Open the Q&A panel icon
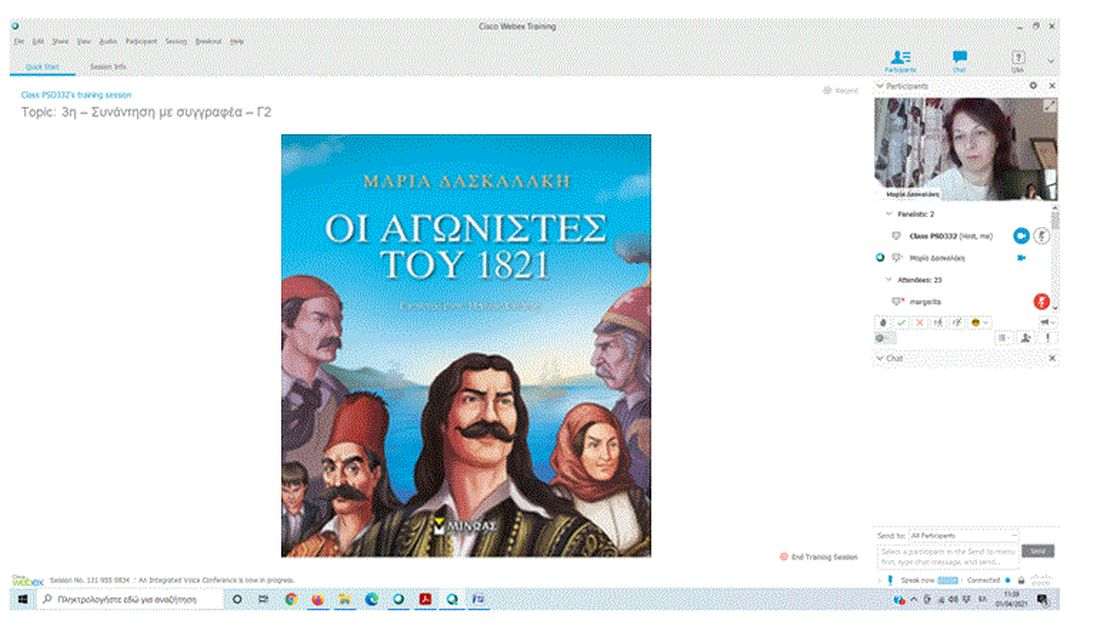The width and height of the screenshot is (1094, 640). click(1018, 60)
